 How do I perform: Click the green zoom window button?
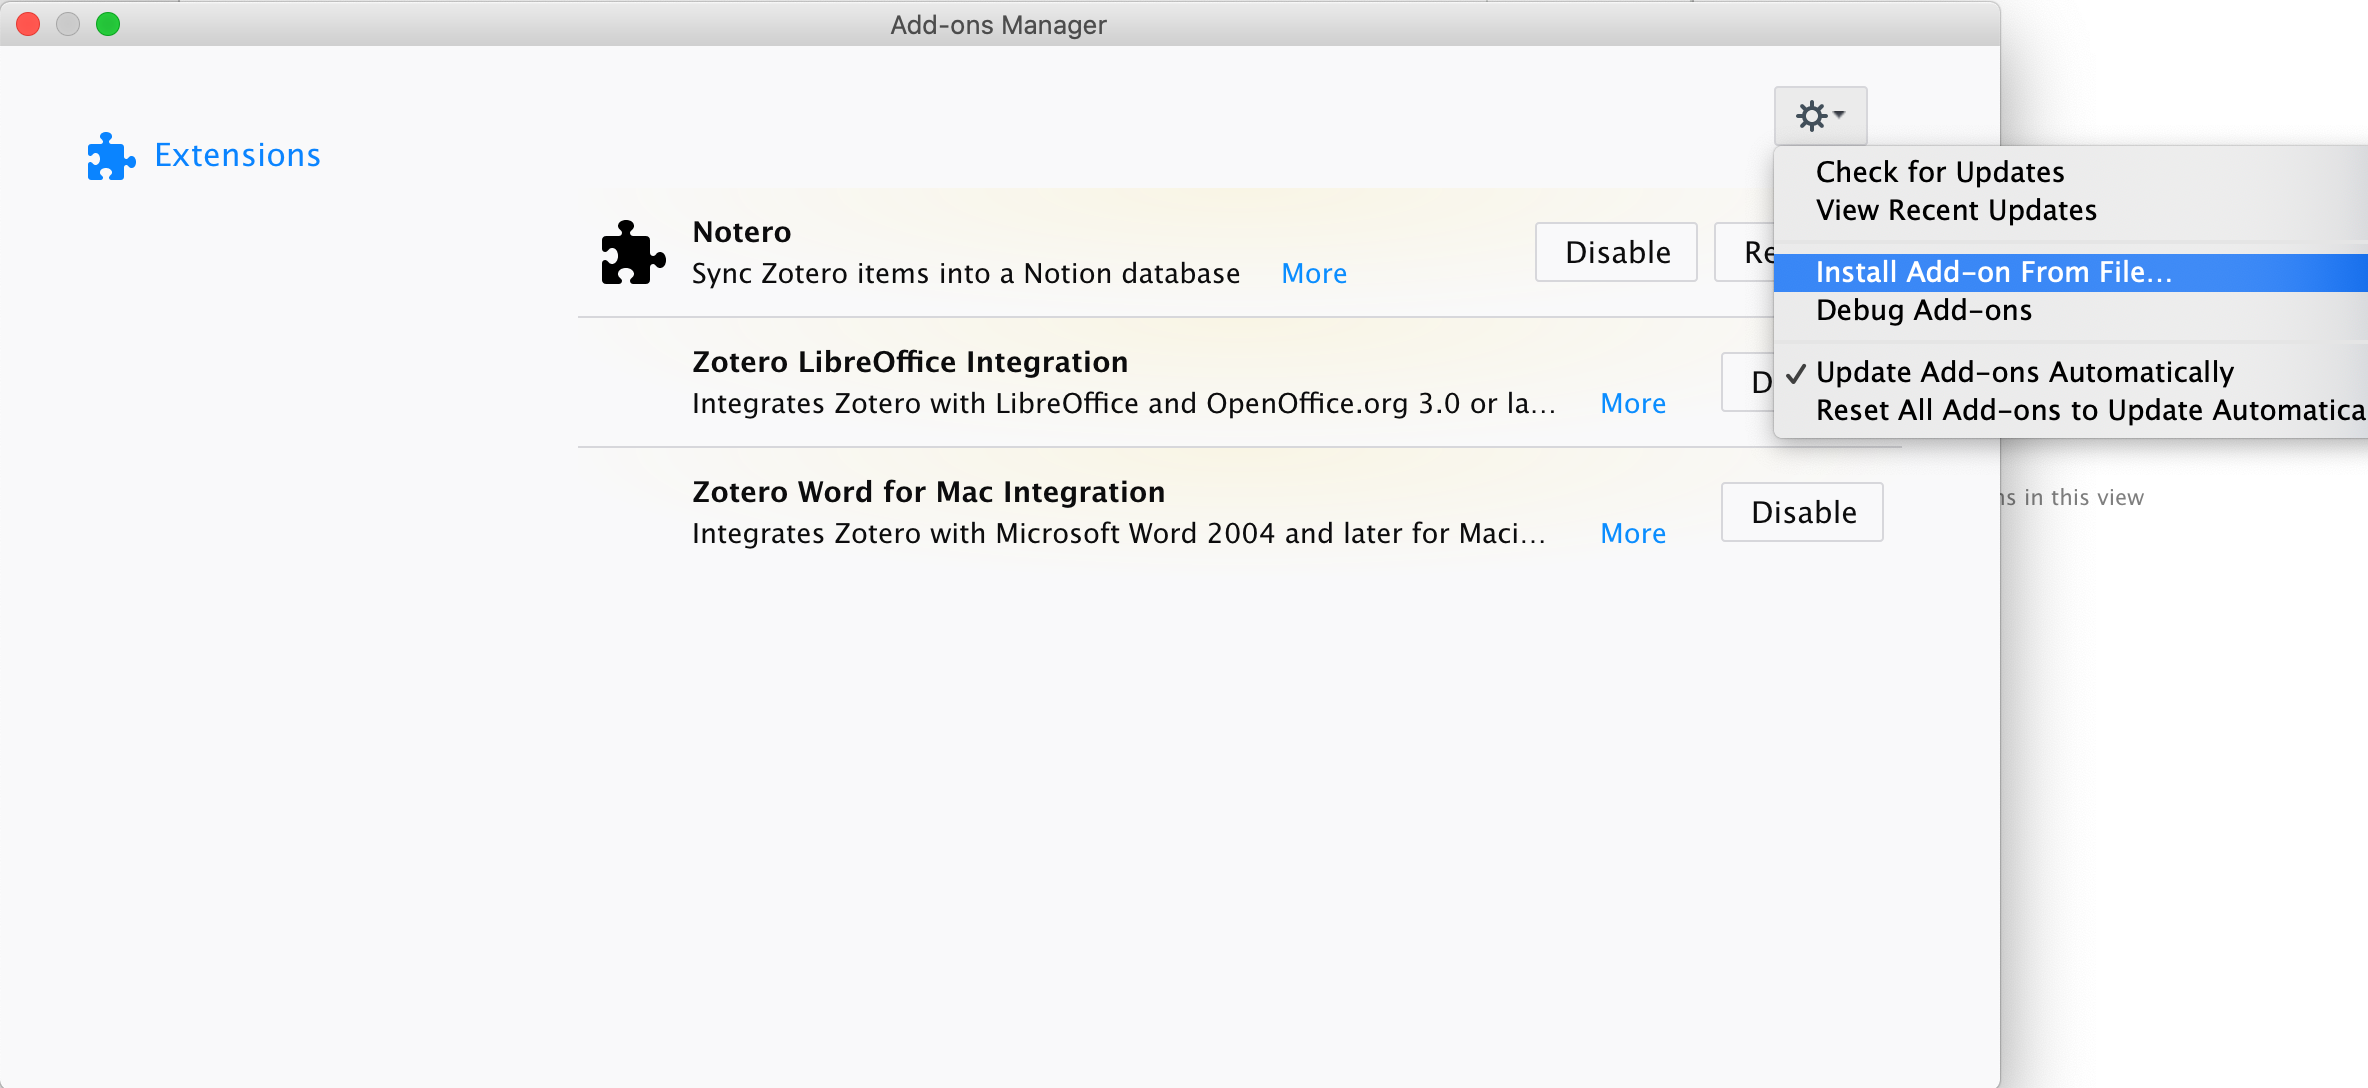[108, 24]
